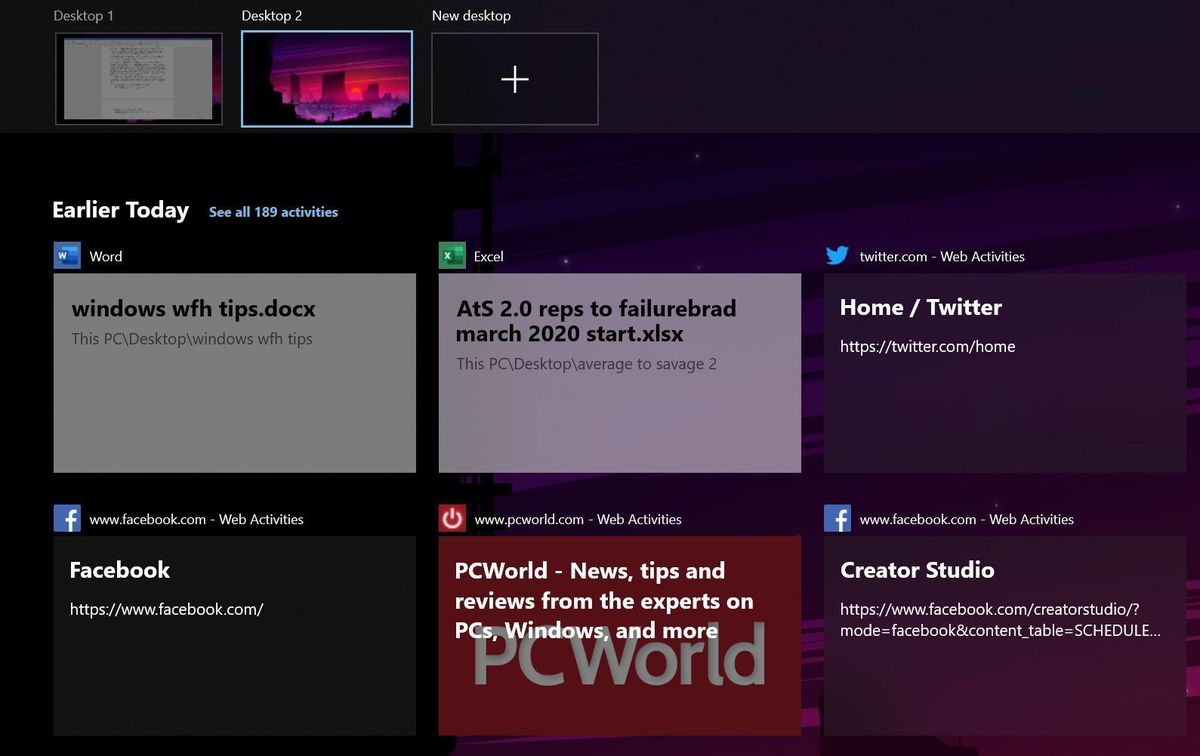Click the creatorstudio URL text

pos(1001,620)
